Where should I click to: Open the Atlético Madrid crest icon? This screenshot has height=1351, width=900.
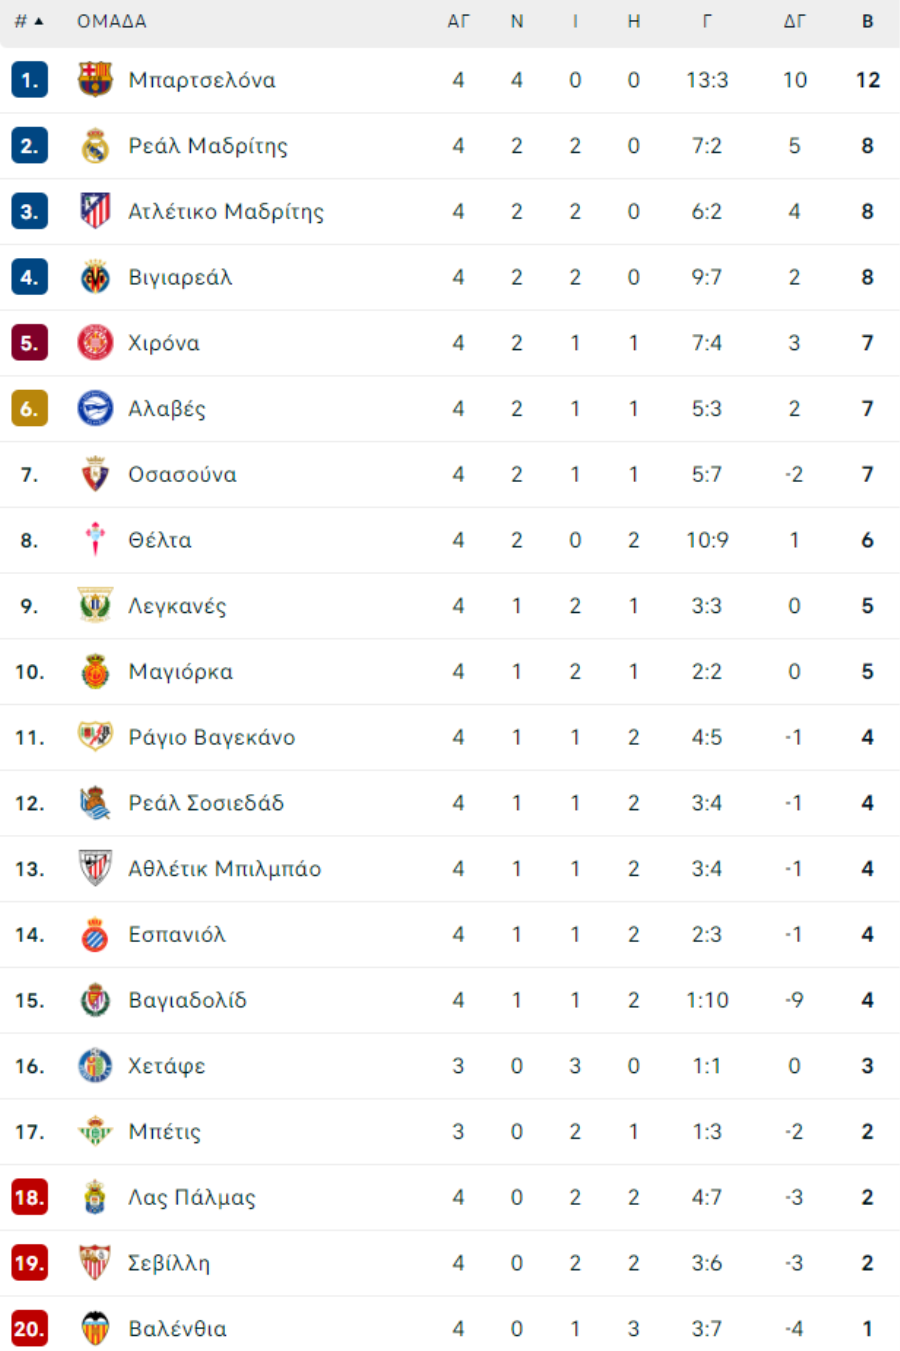[95, 211]
